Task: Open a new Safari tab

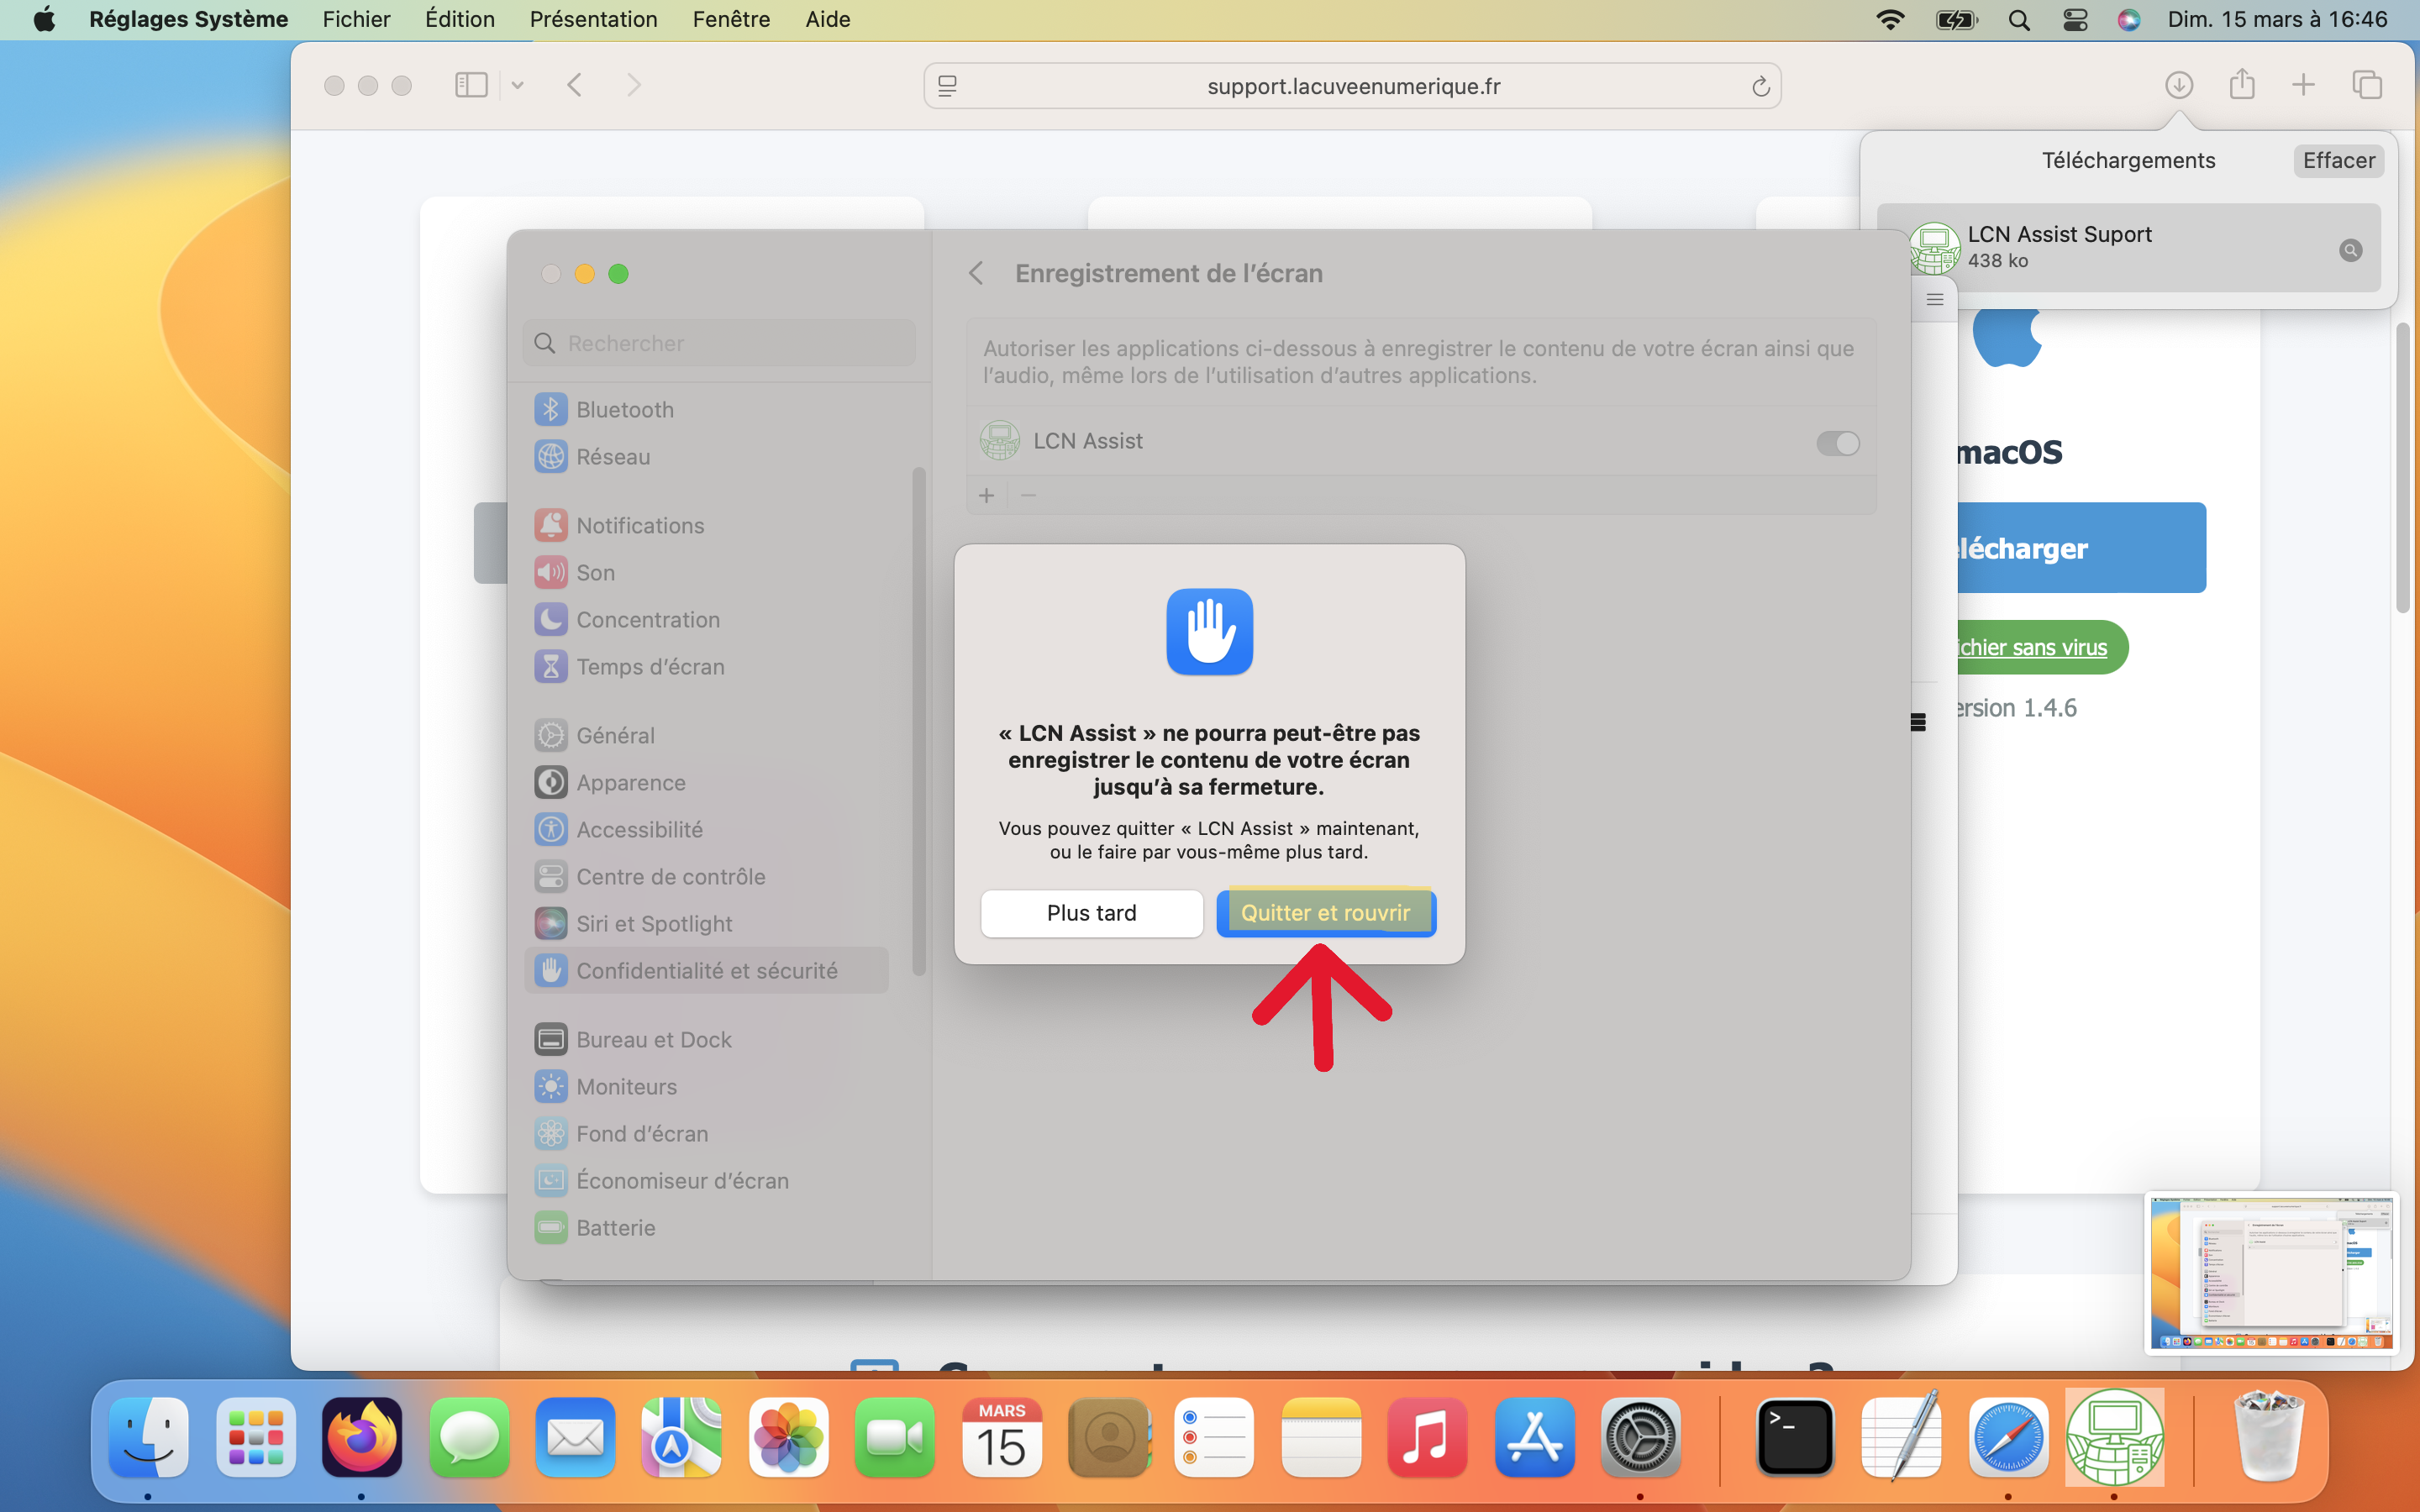Action: (x=2303, y=85)
